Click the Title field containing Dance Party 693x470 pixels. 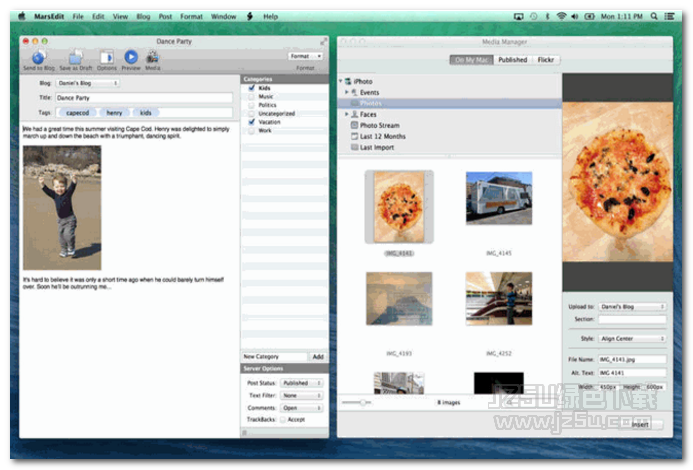point(144,98)
